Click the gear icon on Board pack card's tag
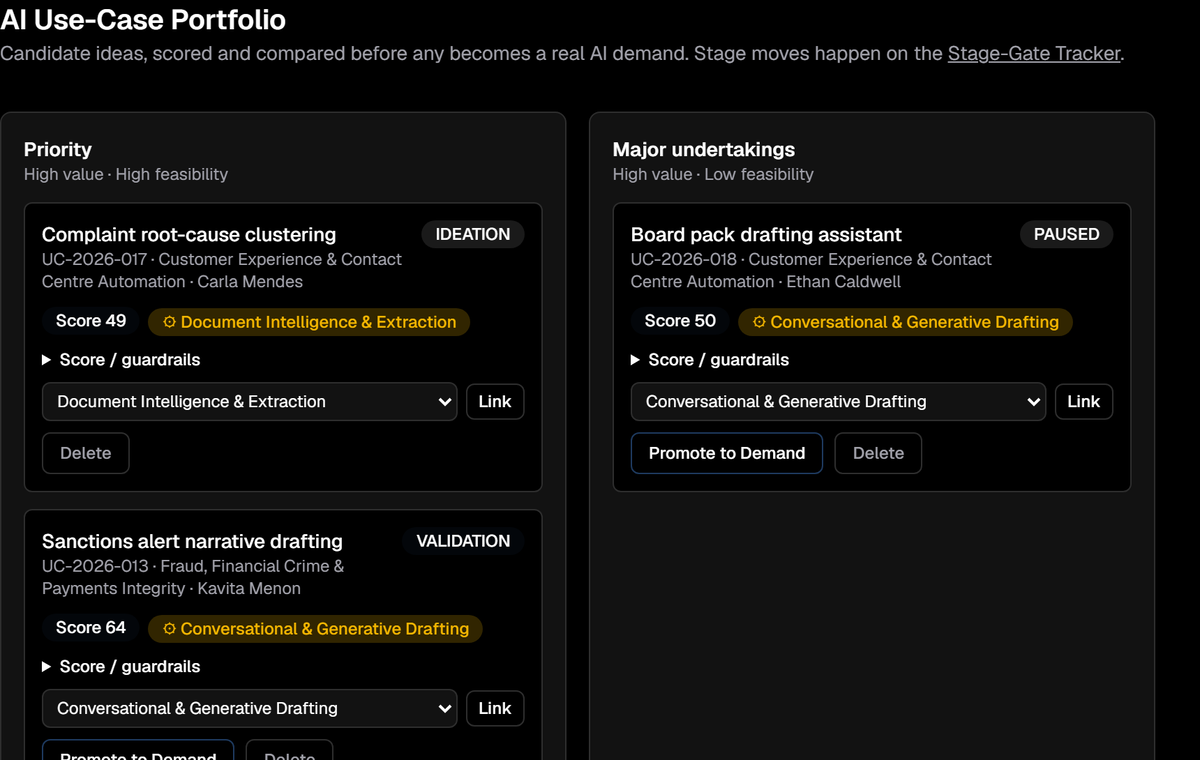This screenshot has width=1200, height=760. tap(759, 322)
